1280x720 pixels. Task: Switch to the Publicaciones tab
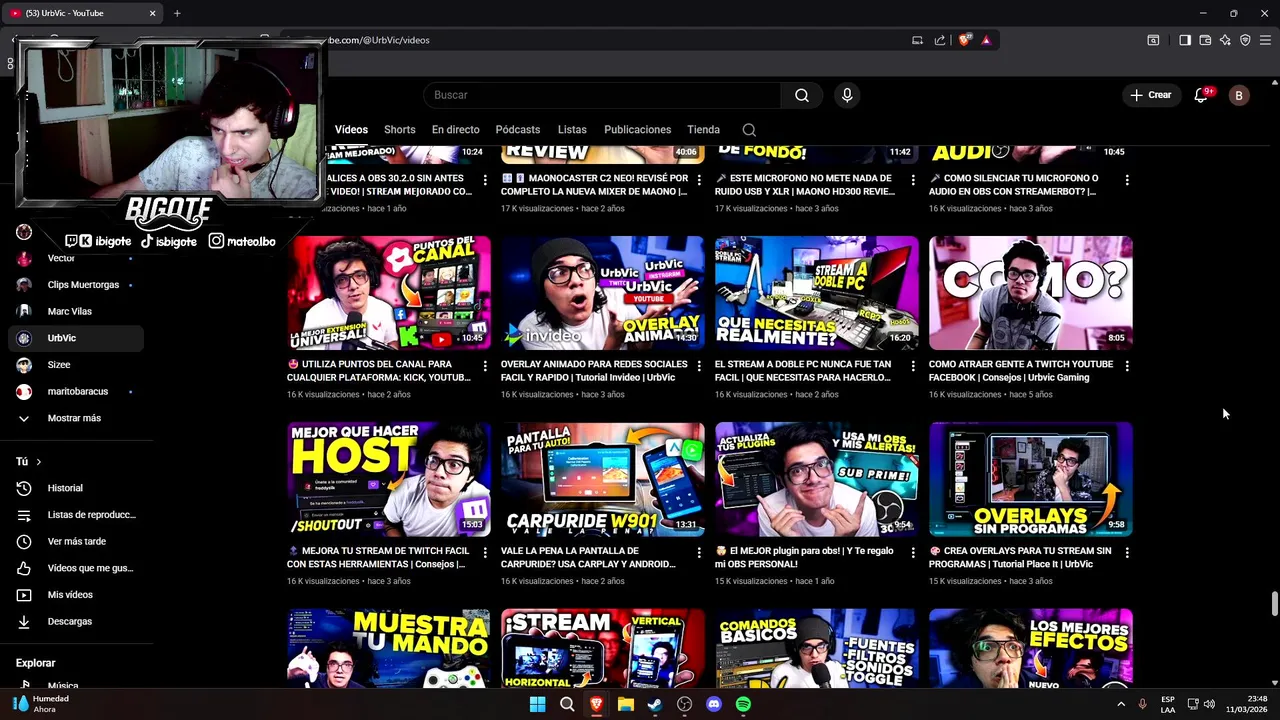637,130
